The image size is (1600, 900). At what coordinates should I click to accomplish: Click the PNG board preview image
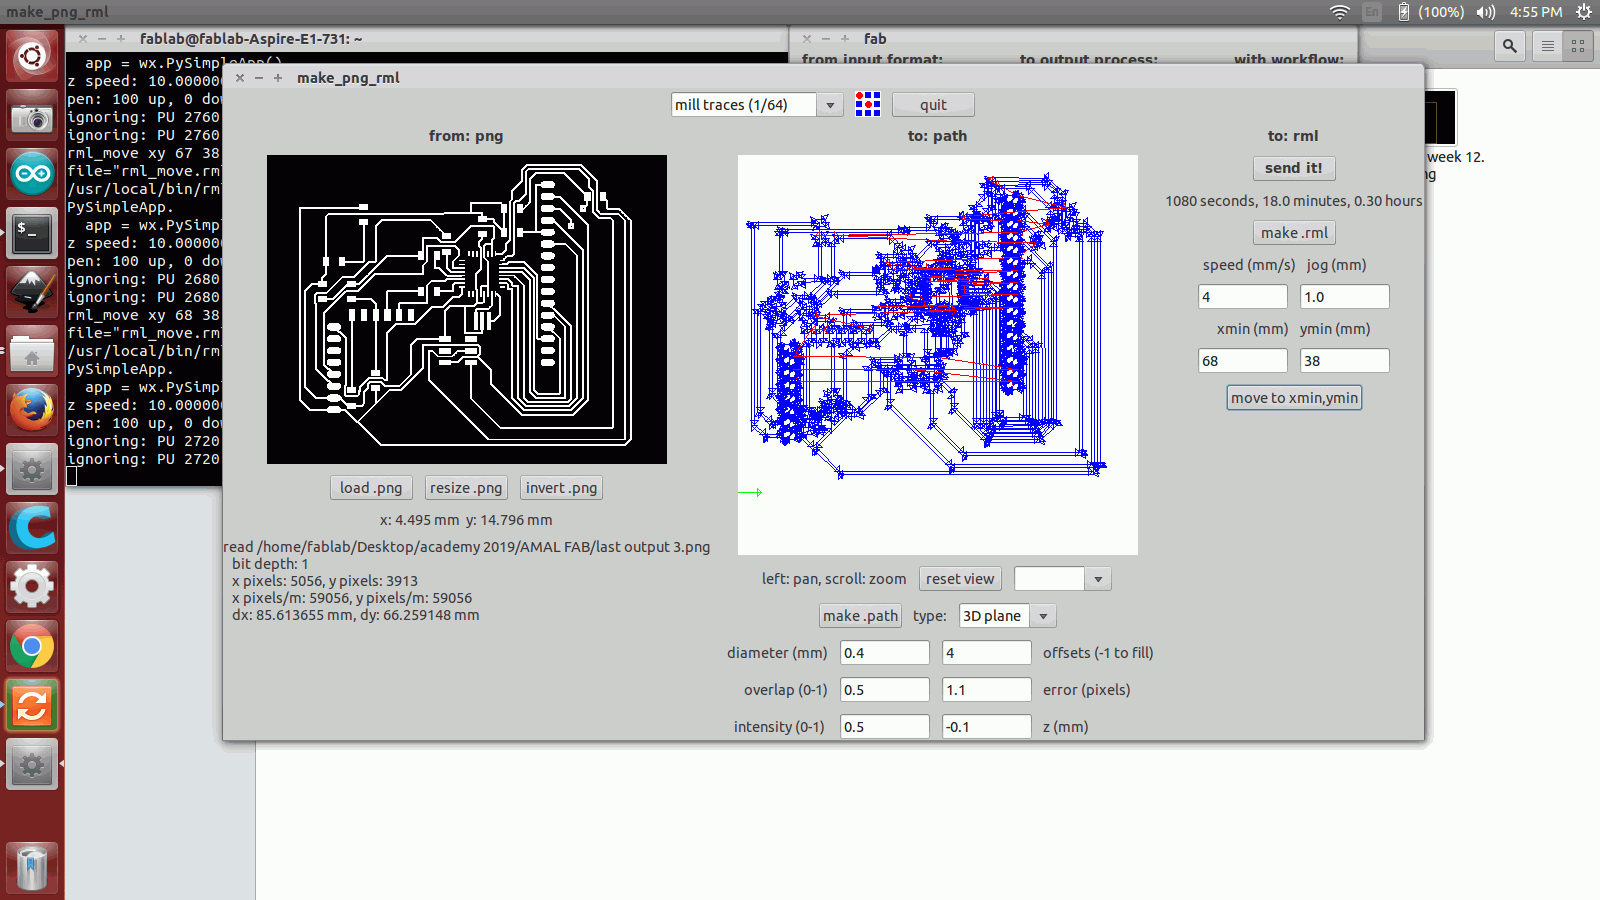click(467, 309)
